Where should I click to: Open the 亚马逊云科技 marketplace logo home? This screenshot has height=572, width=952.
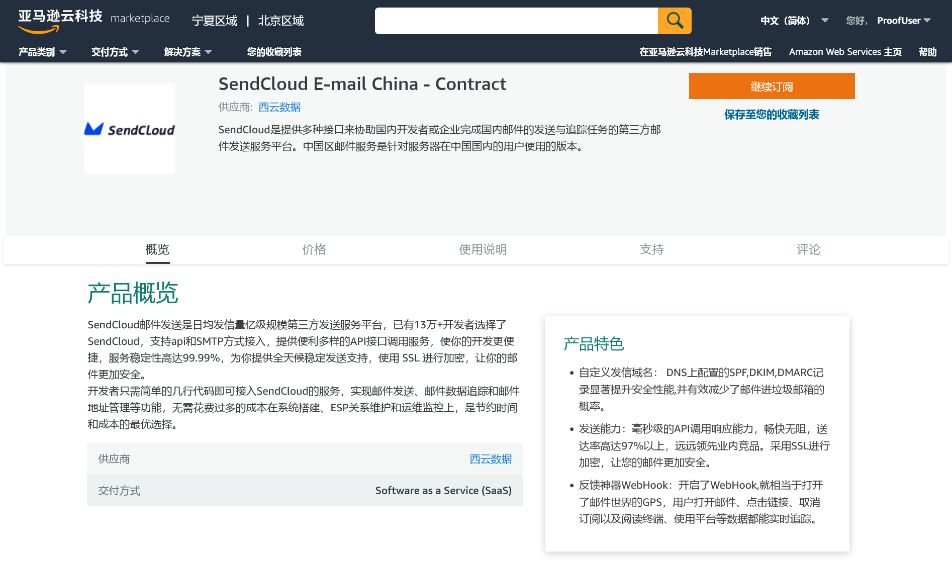coord(94,20)
